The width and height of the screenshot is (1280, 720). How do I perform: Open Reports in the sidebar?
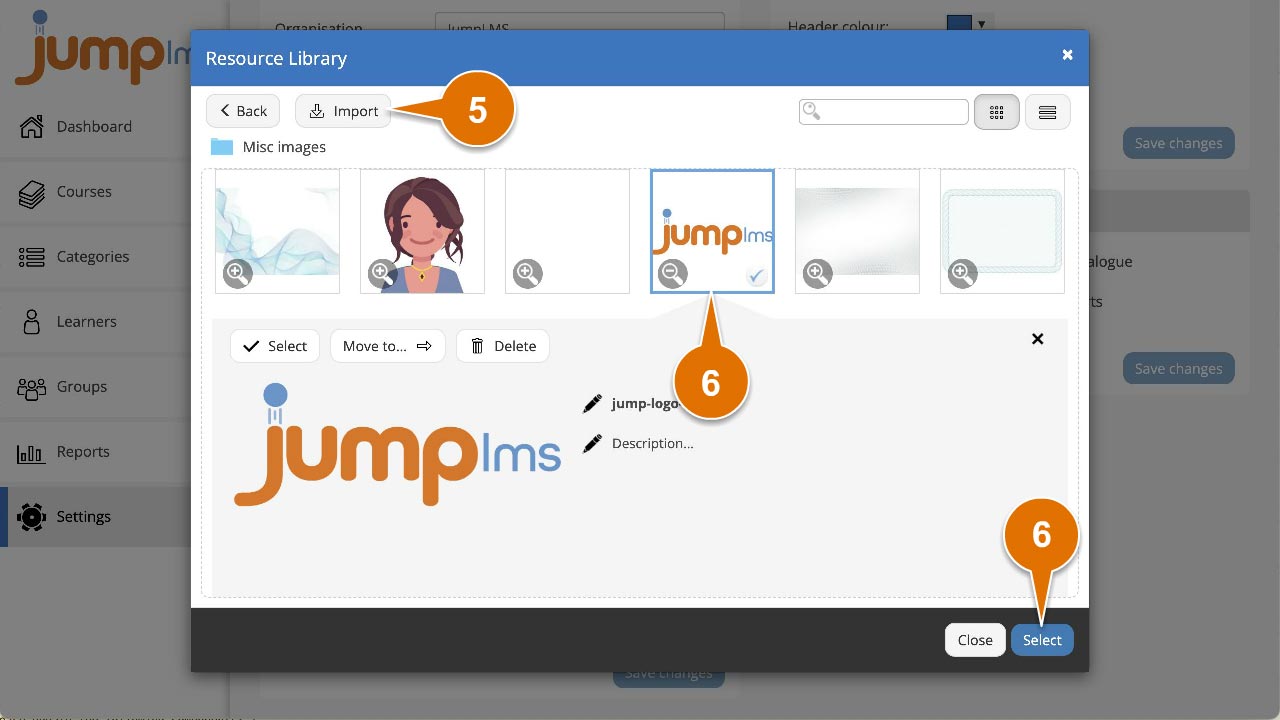point(95,452)
